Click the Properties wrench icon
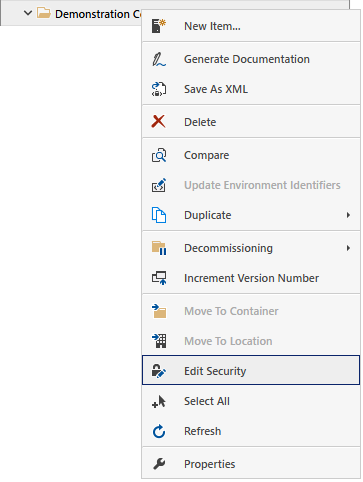This screenshot has height=482, width=363. 159,464
